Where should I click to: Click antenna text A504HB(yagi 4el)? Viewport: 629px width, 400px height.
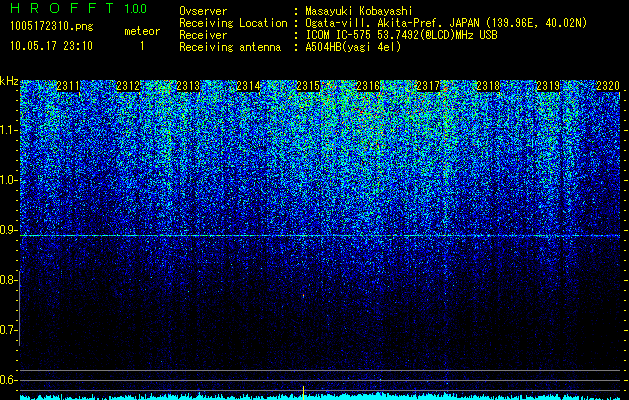tap(353, 47)
